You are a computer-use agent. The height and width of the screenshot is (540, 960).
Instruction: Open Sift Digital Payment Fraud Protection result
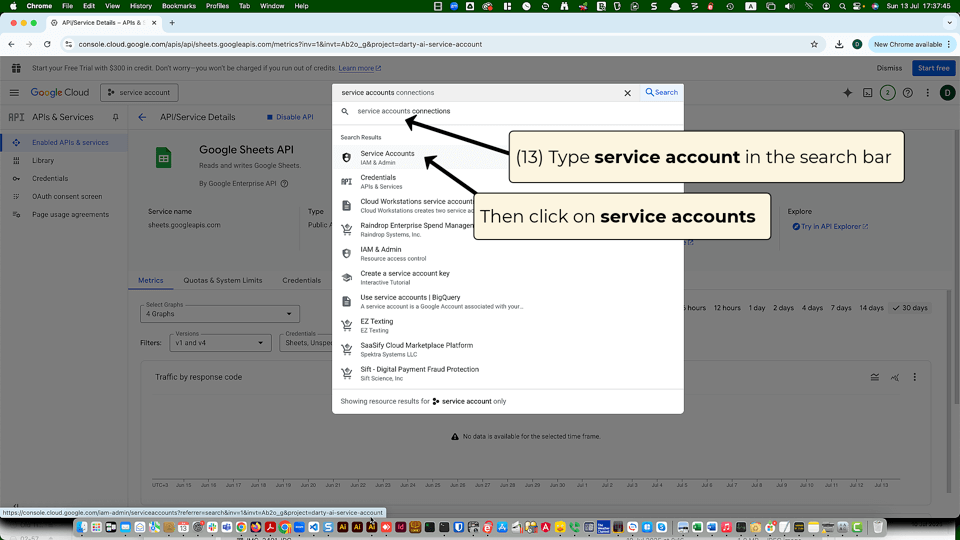pos(508,373)
